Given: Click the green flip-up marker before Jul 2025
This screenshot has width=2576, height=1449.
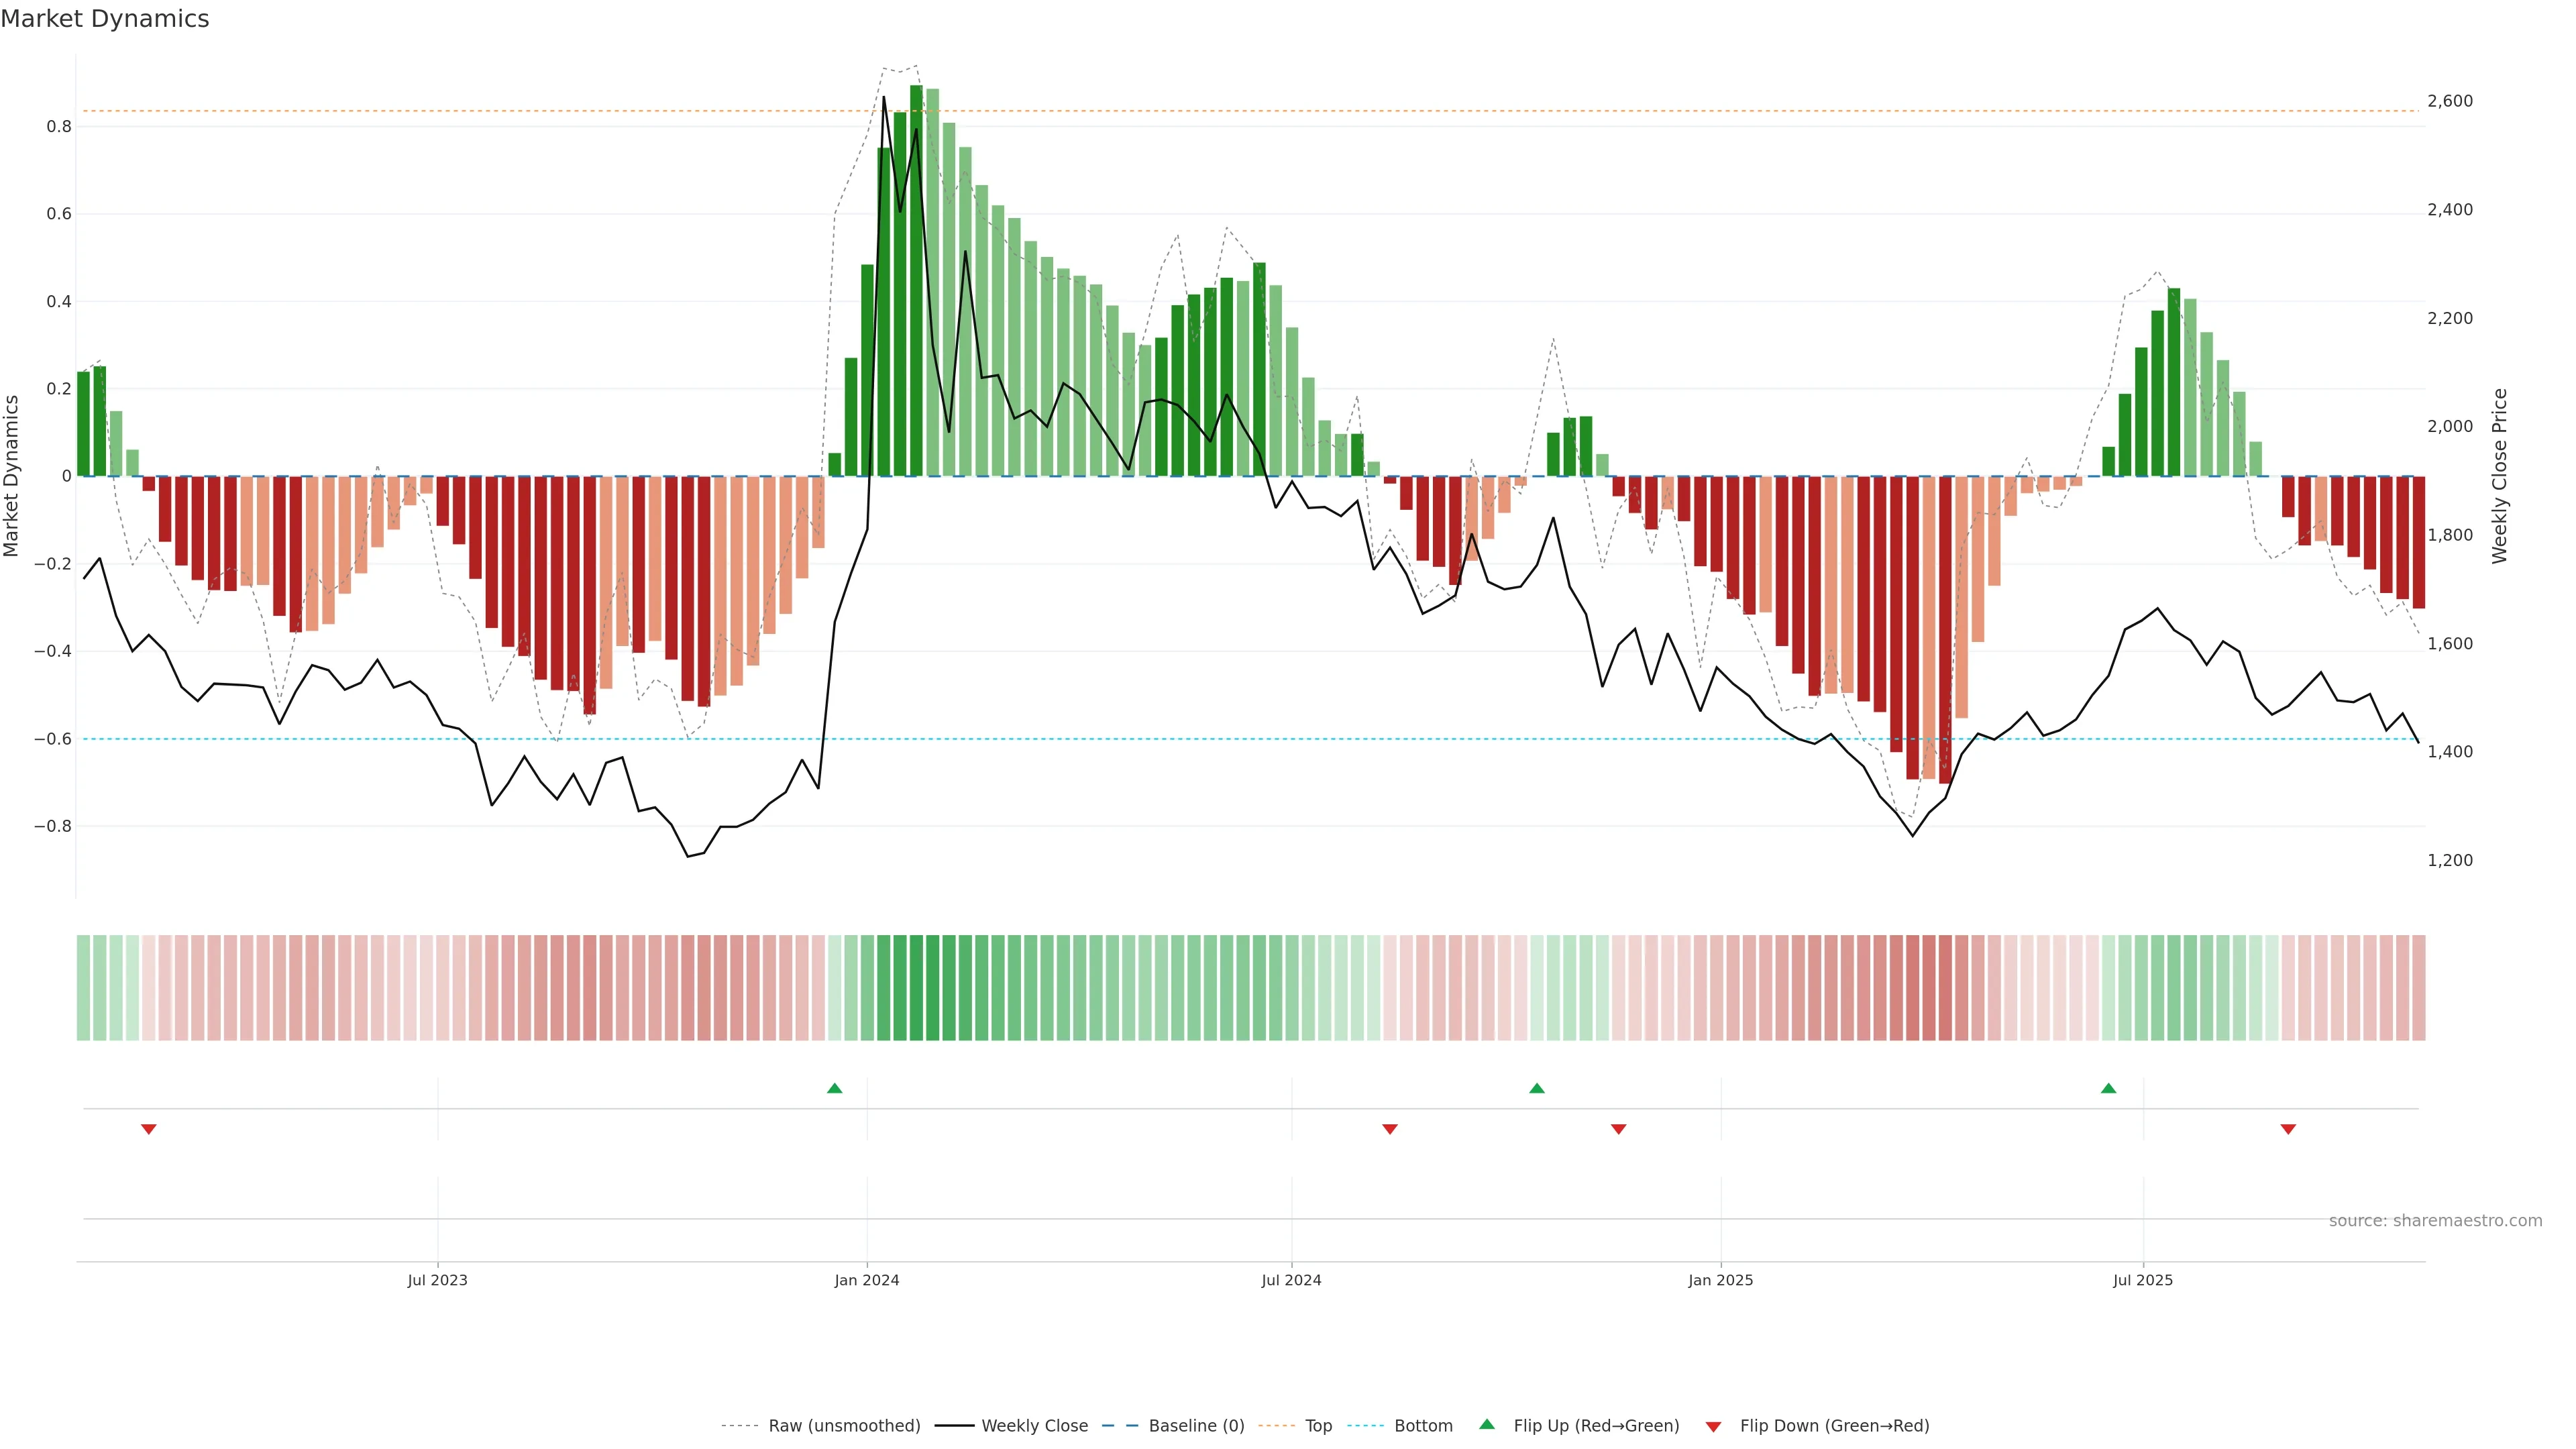Looking at the screenshot, I should coord(2108,1088).
